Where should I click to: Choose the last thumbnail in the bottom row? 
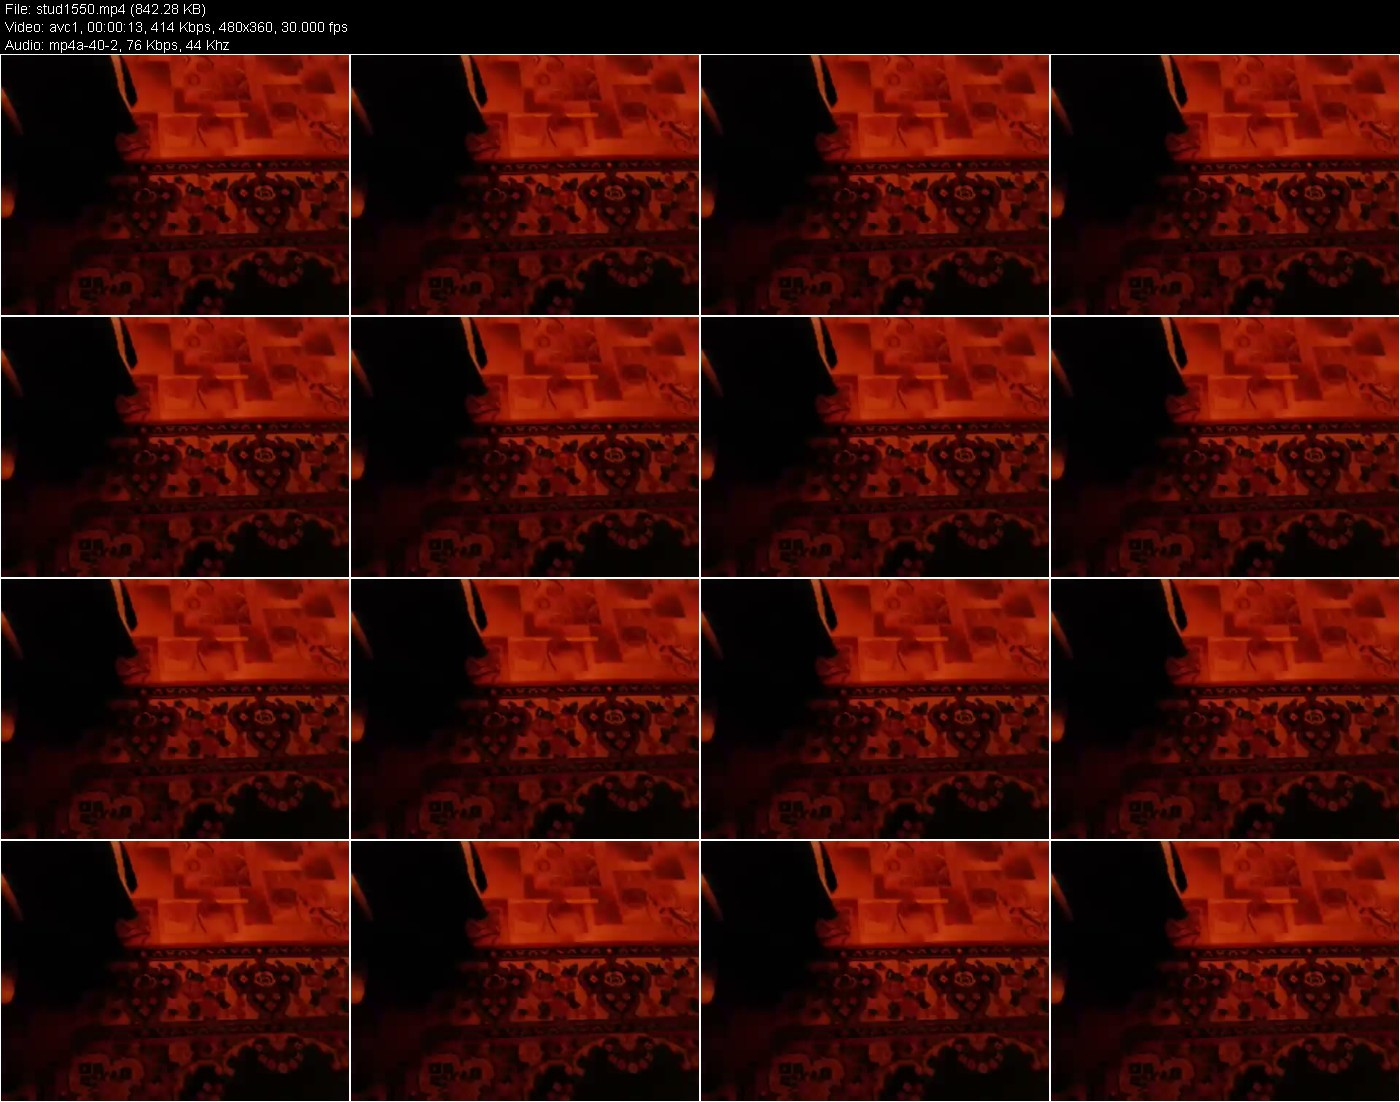1225,971
